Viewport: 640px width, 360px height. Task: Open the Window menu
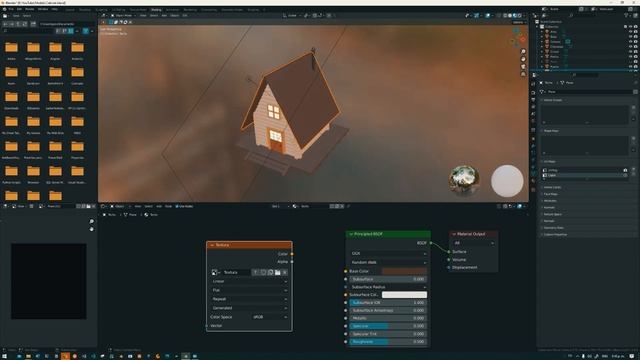tap(43, 9)
